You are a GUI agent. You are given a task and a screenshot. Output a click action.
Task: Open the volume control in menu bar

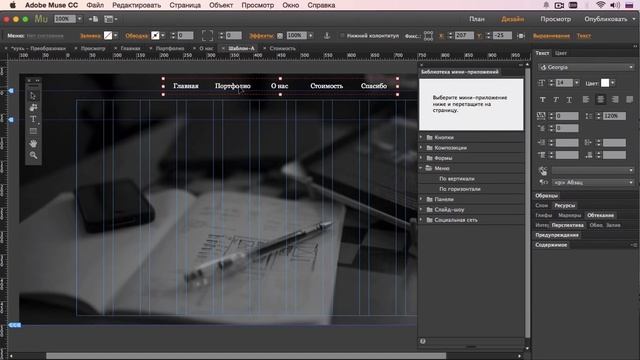pyautogui.click(x=615, y=5)
